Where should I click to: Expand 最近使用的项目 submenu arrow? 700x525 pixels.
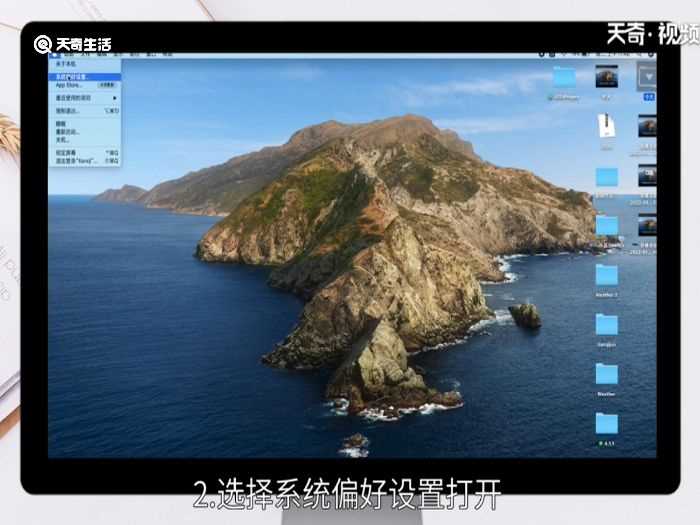(x=115, y=98)
